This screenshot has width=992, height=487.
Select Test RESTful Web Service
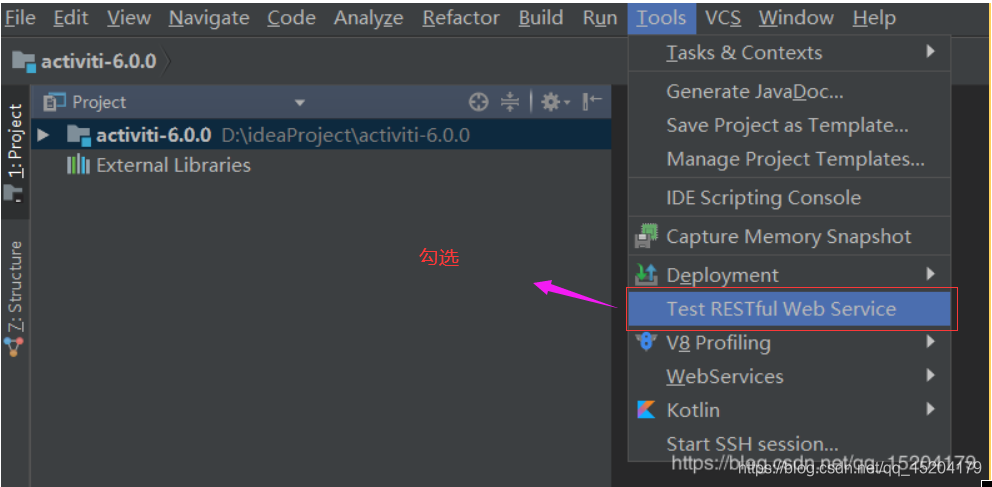(x=789, y=309)
